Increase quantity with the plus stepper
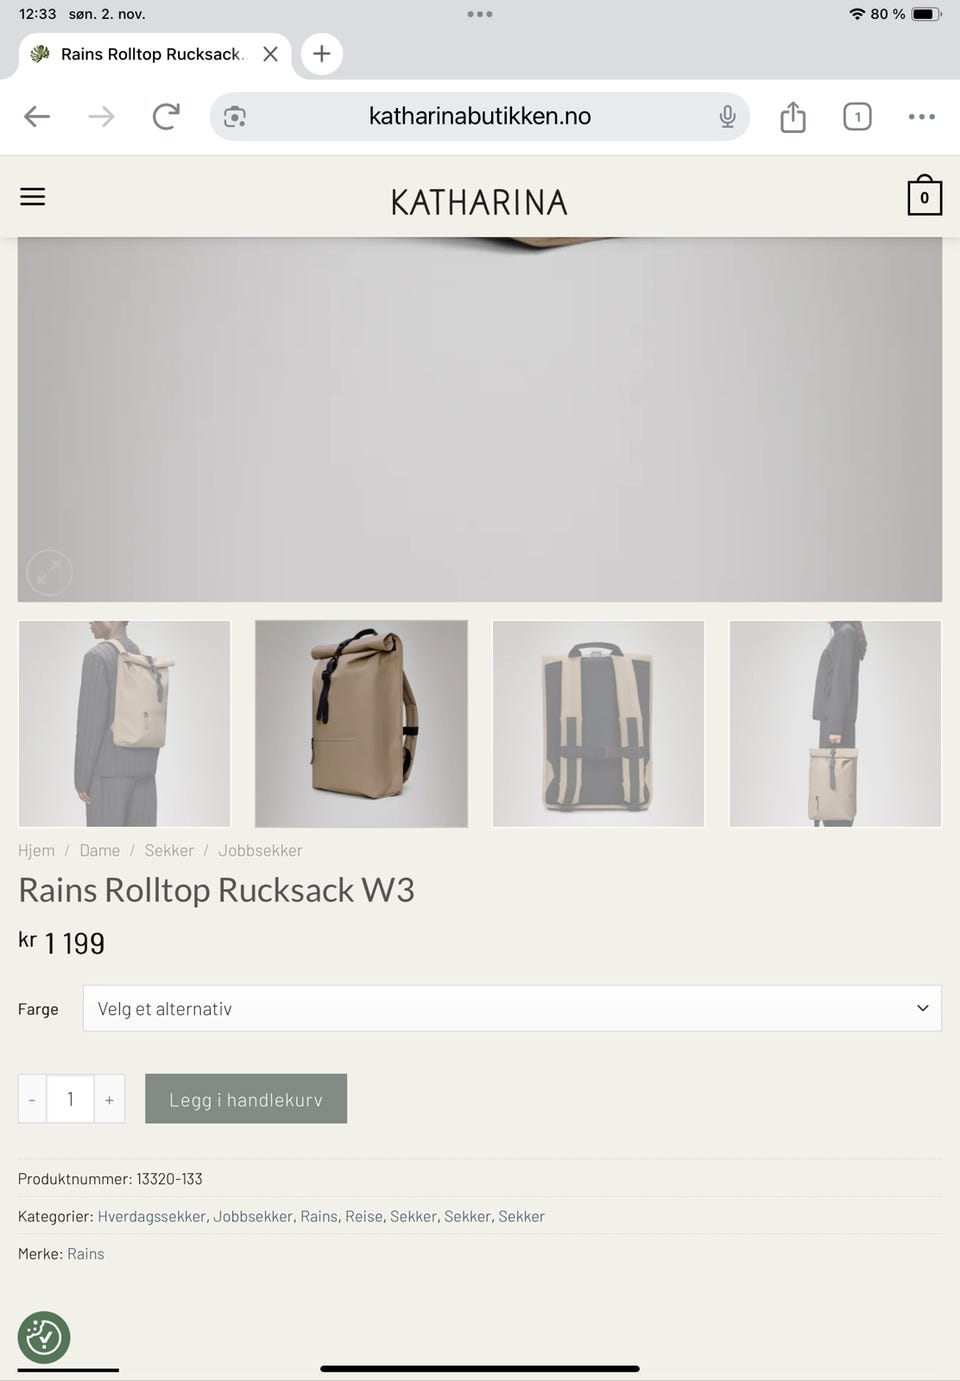960x1381 pixels. (x=109, y=1099)
